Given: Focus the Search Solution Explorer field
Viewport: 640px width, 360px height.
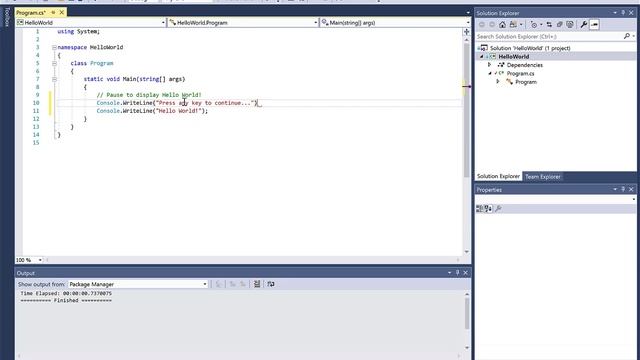Looking at the screenshot, I should pos(549,36).
